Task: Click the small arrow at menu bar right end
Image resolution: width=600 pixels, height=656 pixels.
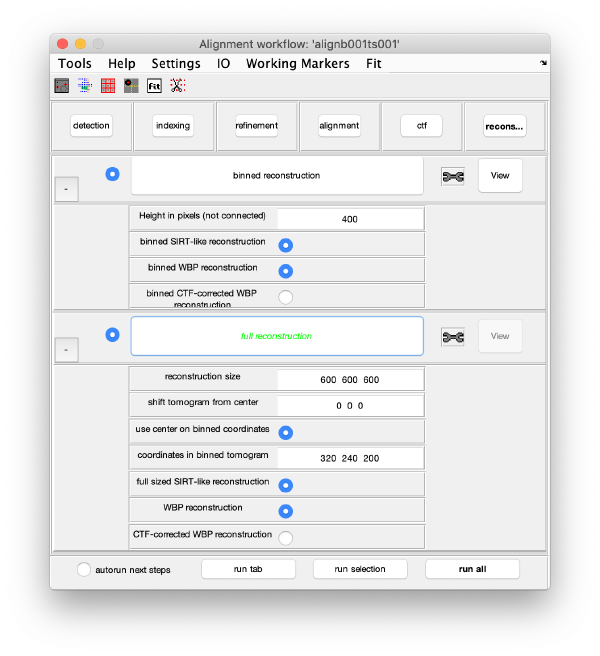Action: click(x=543, y=63)
